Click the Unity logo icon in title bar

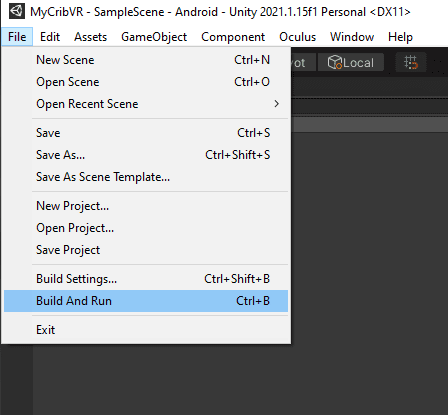tap(16, 12)
